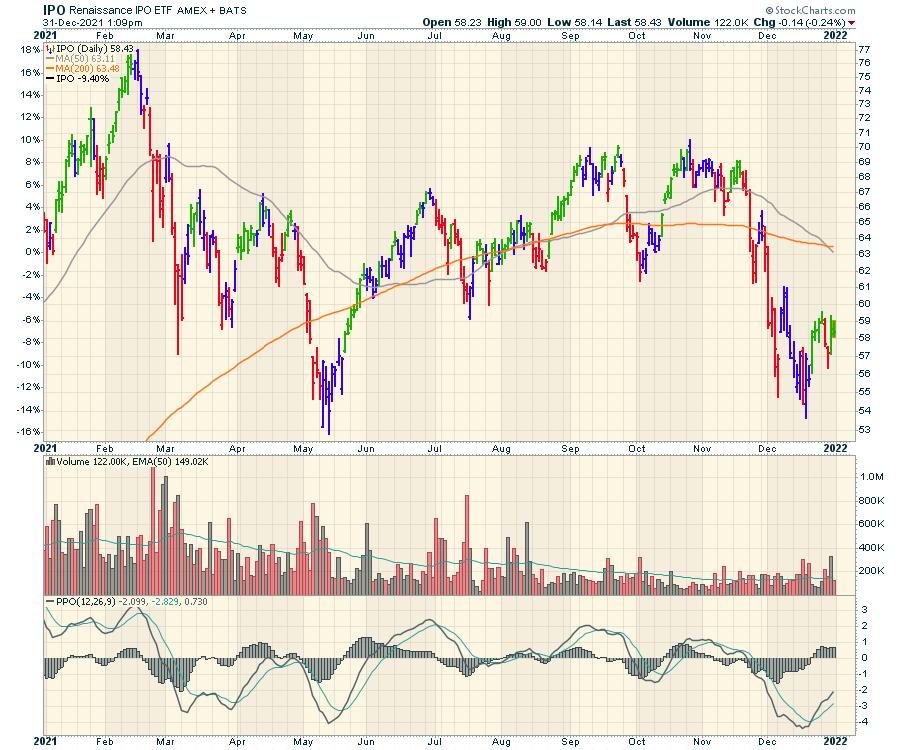Select the Mar label on top date axis
This screenshot has width=900, height=750.
166,33
